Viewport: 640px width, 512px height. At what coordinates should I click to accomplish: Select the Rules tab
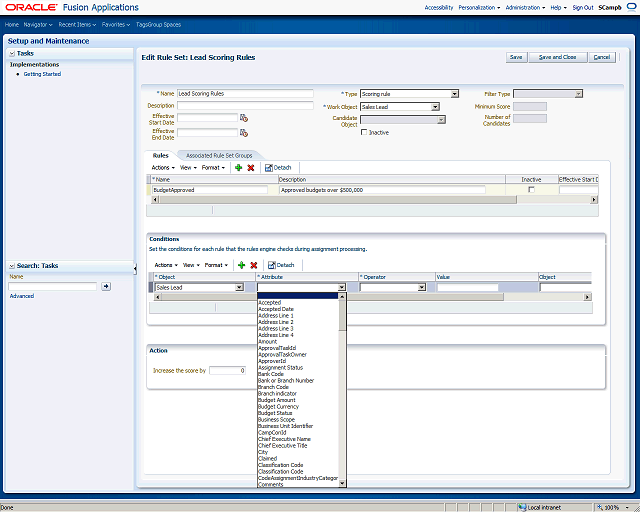pyautogui.click(x=160, y=156)
